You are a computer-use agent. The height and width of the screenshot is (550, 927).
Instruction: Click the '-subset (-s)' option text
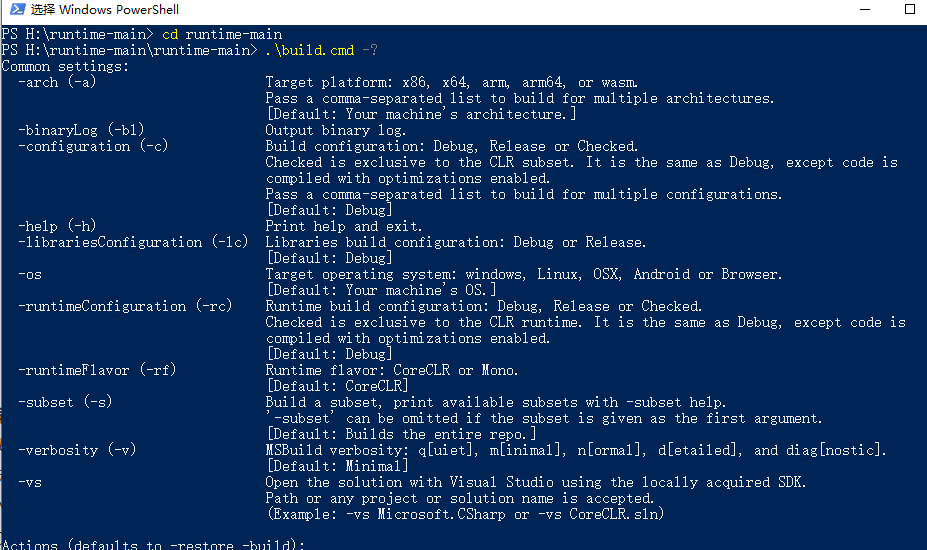point(65,402)
